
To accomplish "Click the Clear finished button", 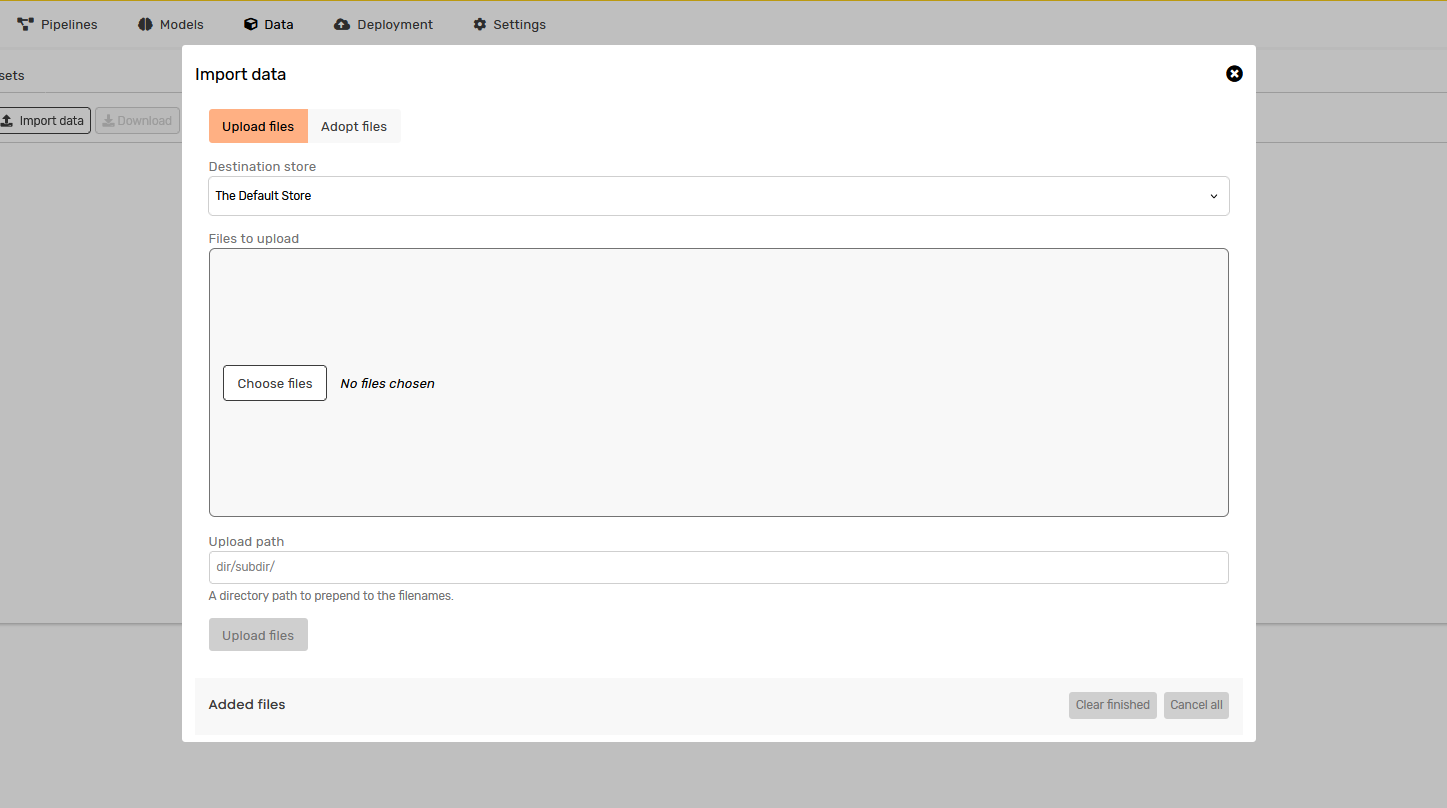I will 1112,705.
